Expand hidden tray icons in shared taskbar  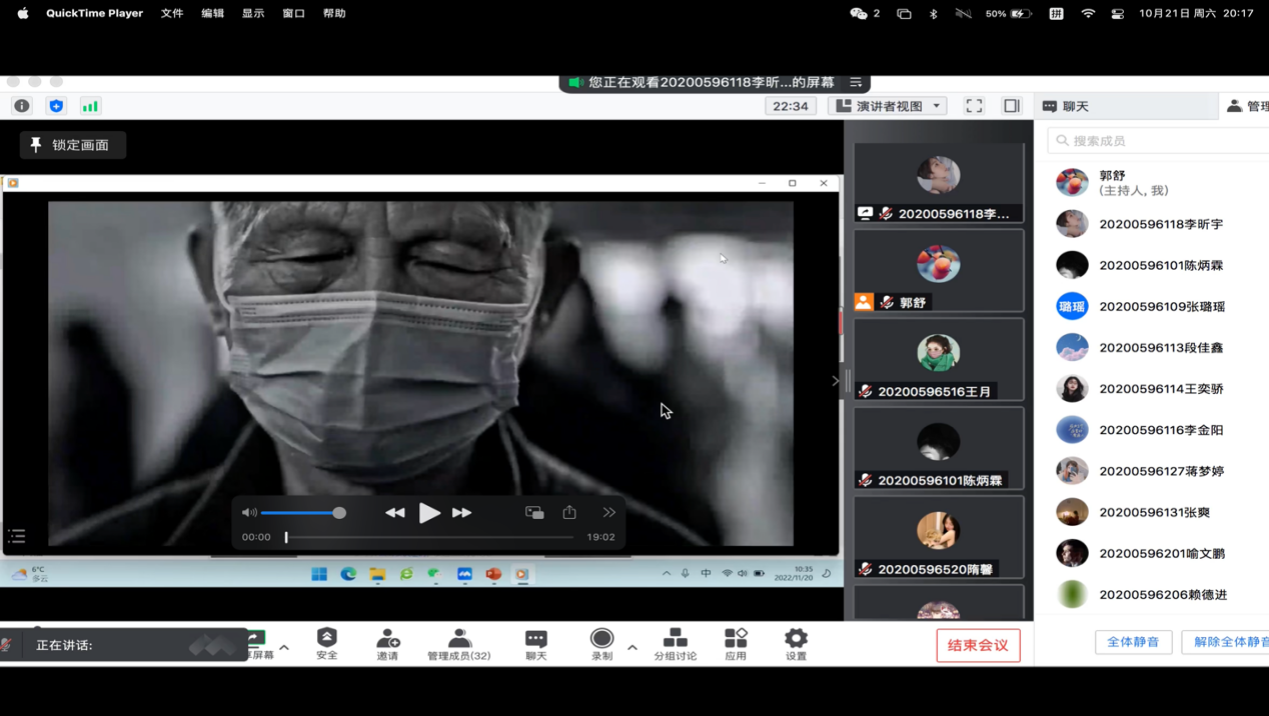[x=666, y=574]
